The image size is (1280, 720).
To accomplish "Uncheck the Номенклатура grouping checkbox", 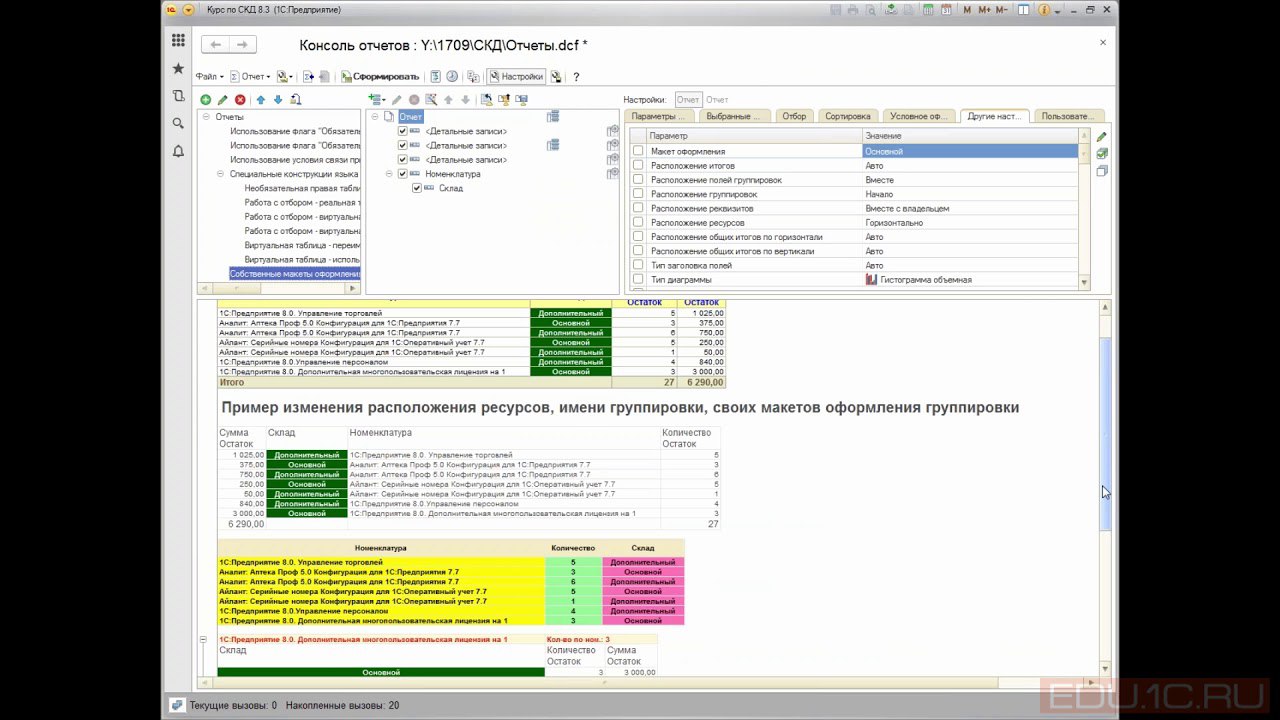I will pyautogui.click(x=402, y=174).
